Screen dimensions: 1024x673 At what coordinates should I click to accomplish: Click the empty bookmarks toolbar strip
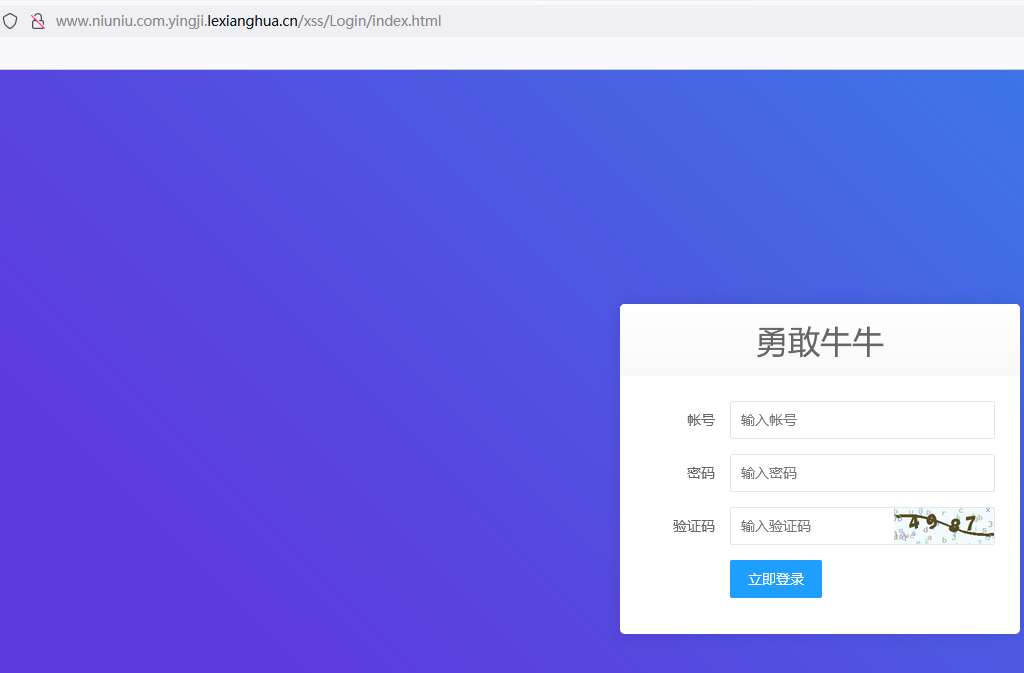pos(500,53)
